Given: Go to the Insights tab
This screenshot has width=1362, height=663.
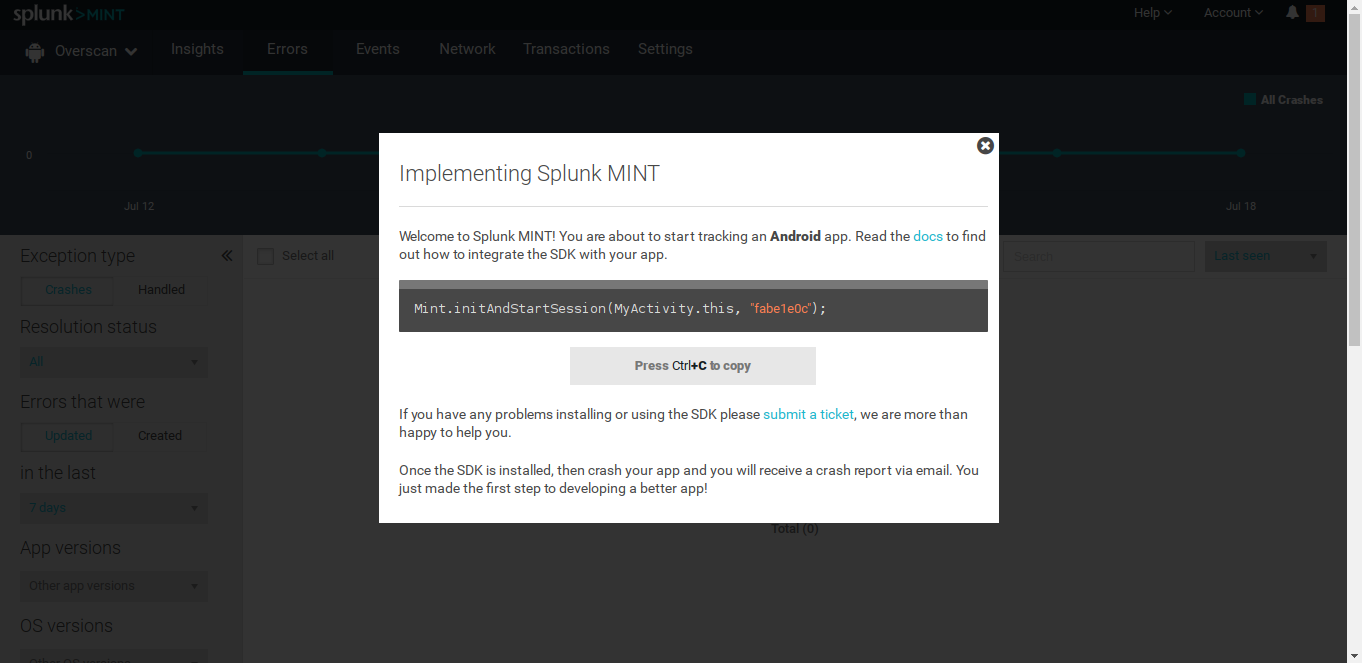Looking at the screenshot, I should tap(197, 49).
